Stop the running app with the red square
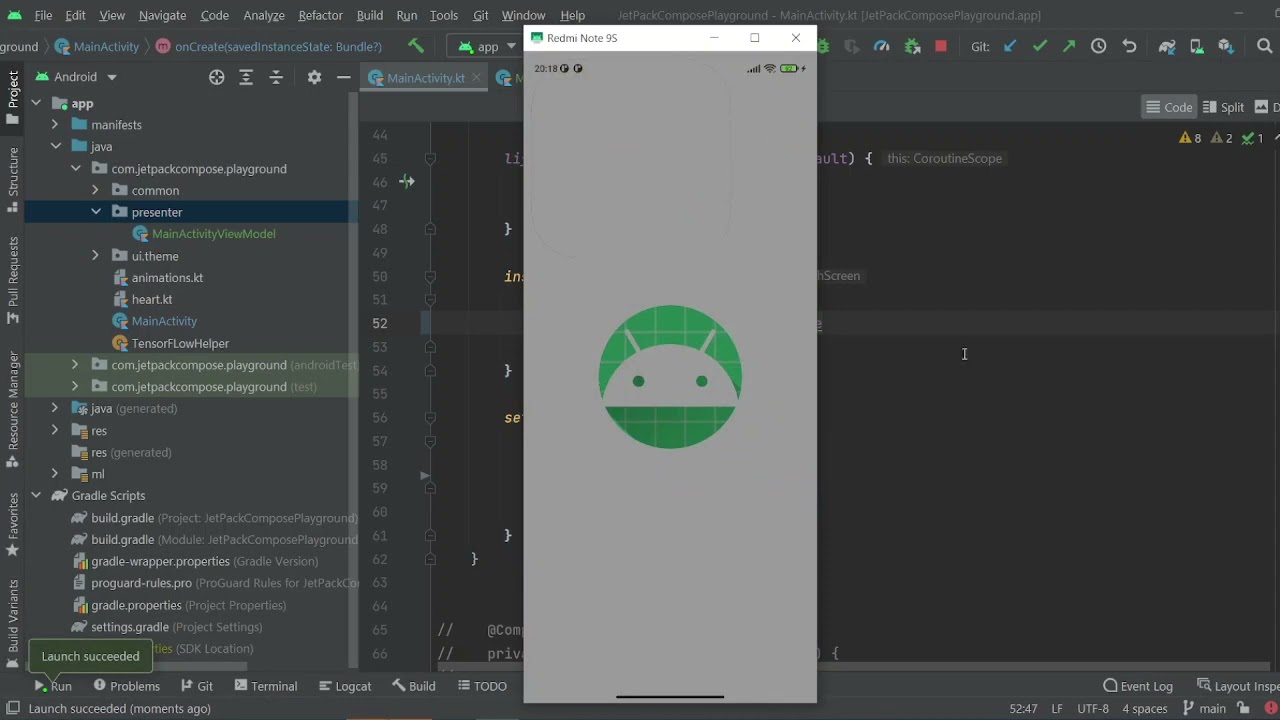Screen dimensions: 1280x720 pos(941,46)
